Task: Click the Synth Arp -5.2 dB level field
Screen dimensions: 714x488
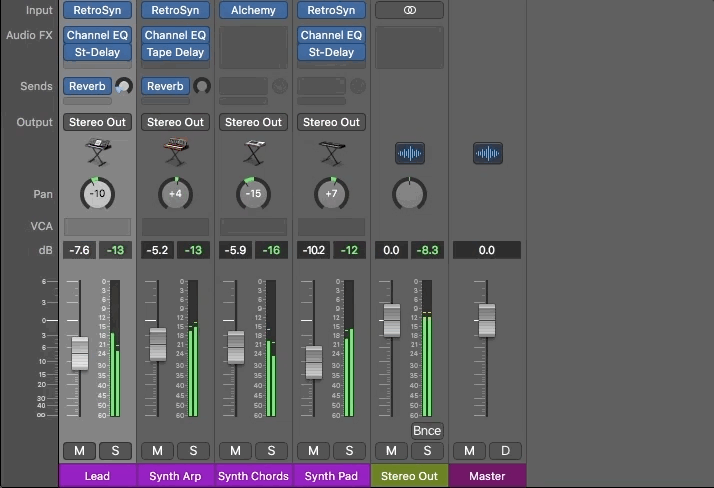Action: [x=157, y=250]
